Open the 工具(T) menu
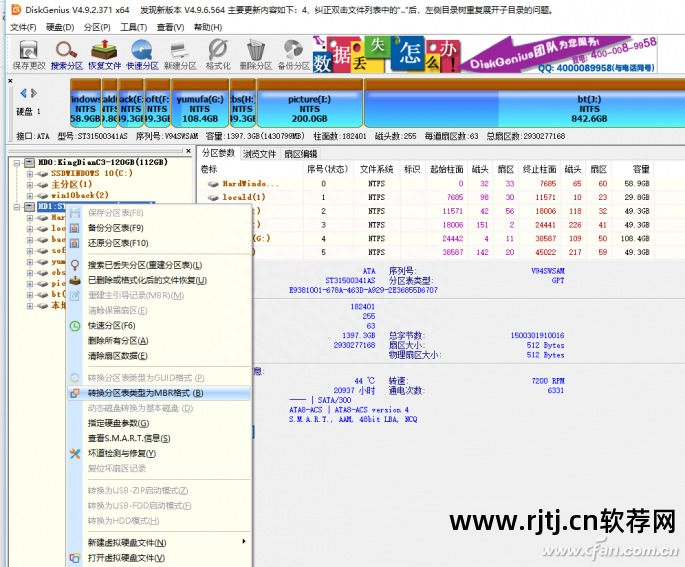 pyautogui.click(x=134, y=27)
